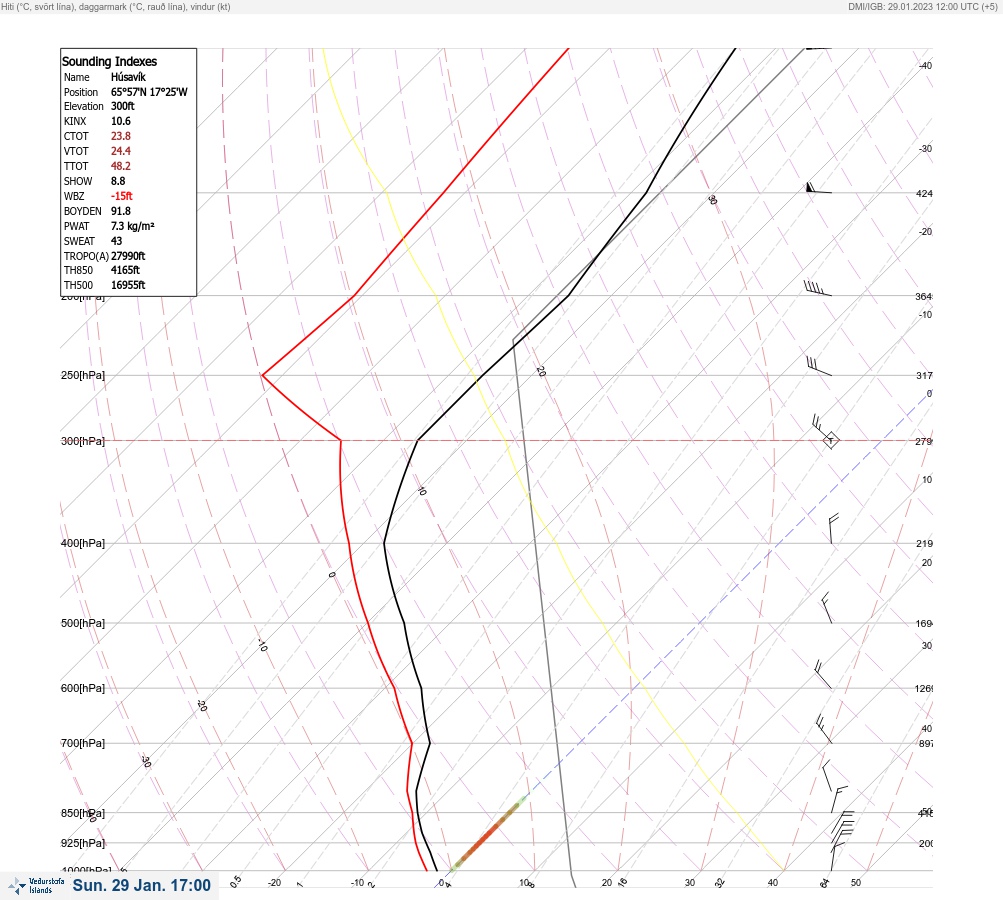
Task: Select the Position value 65°57'N 17°25'W
Action: [149, 92]
